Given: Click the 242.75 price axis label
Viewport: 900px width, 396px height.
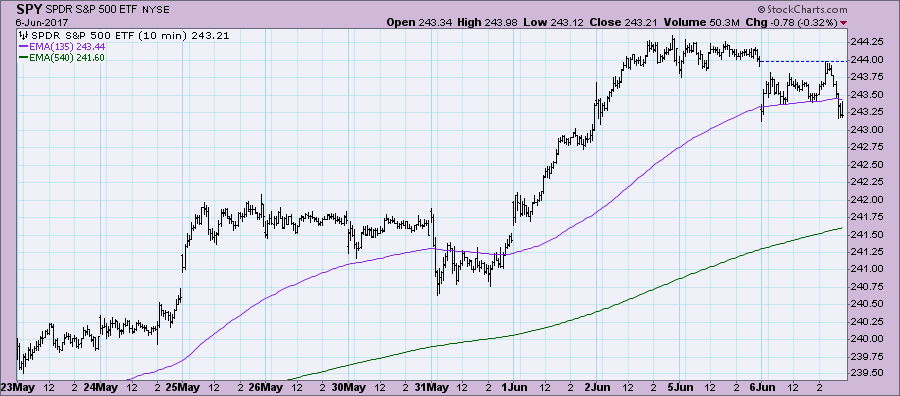Looking at the screenshot, I should click(x=867, y=147).
